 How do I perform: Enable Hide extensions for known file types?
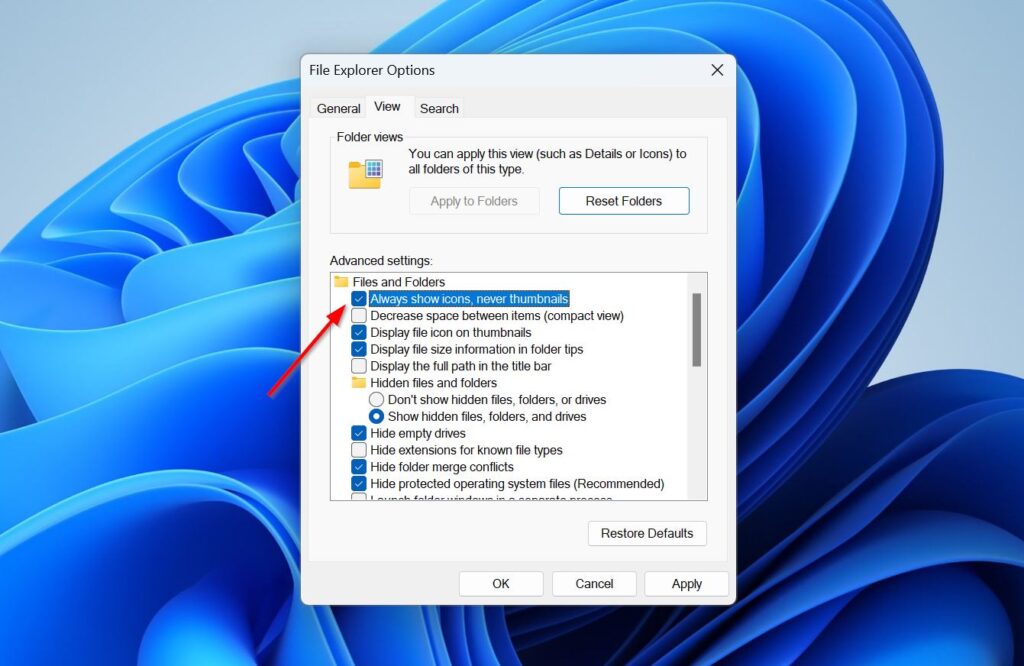point(360,450)
